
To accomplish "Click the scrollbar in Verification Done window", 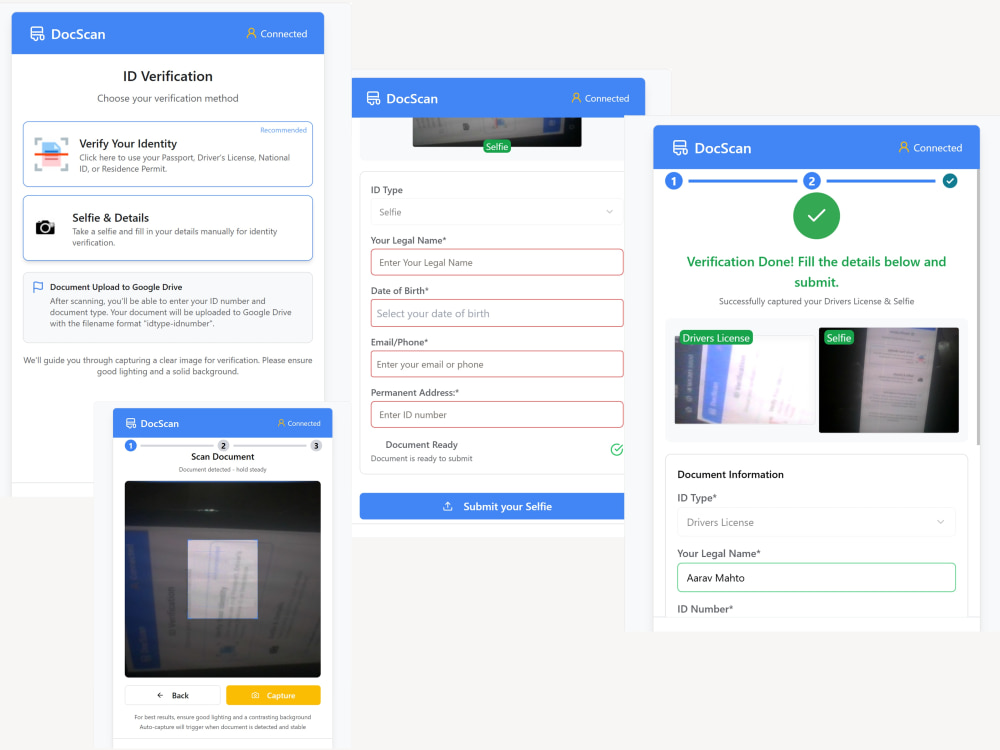I will coord(978,306).
